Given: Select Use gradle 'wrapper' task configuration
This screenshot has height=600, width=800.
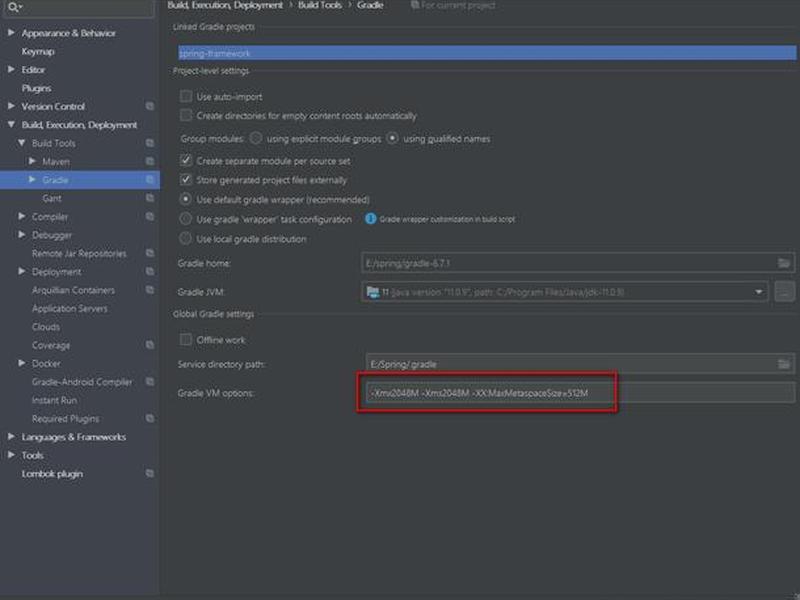Looking at the screenshot, I should point(186,219).
